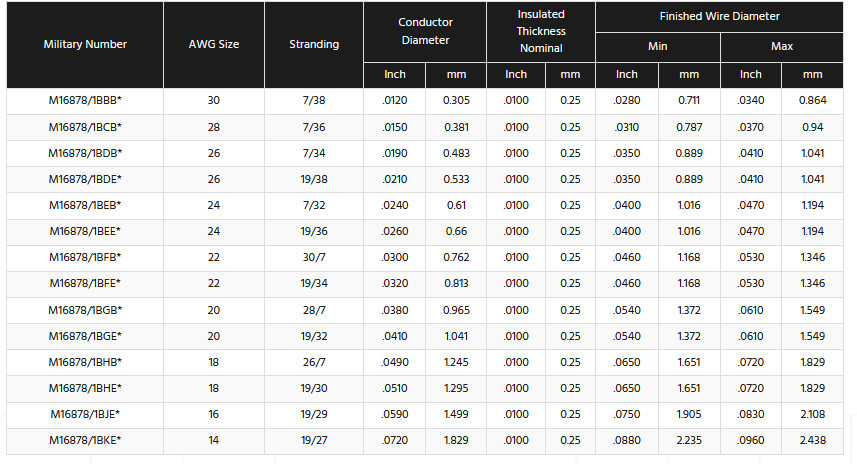This screenshot has width=857, height=464.
Task: Click the 19/27 stranding cell
Action: click(314, 440)
